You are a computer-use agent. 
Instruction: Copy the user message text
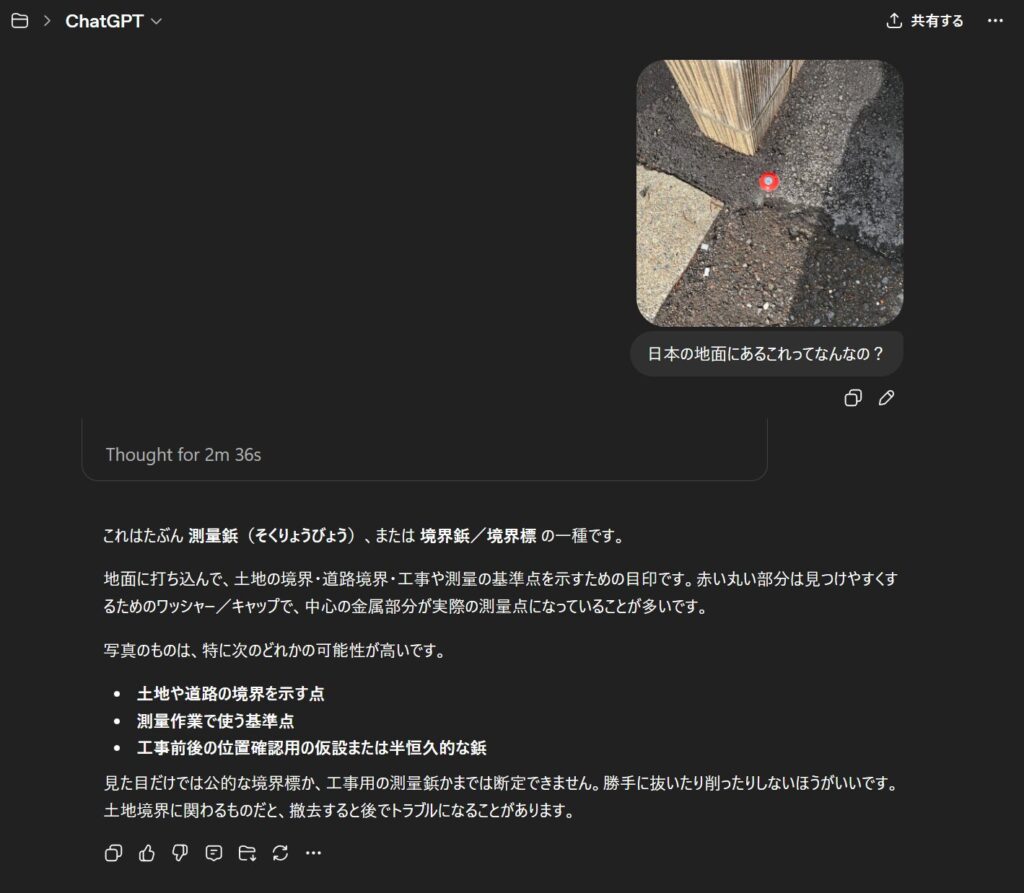pyautogui.click(x=853, y=398)
